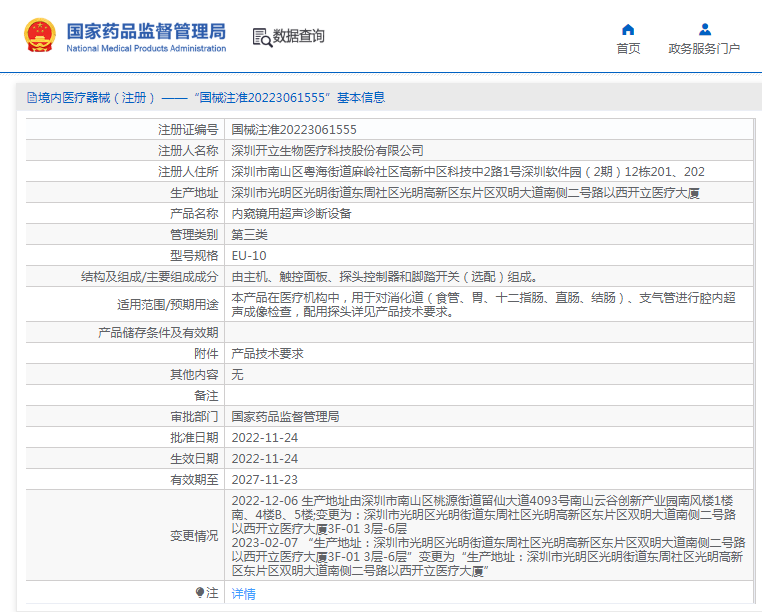Click the 境内医疗器械（注册）基本信息 heading

[x=207, y=98]
